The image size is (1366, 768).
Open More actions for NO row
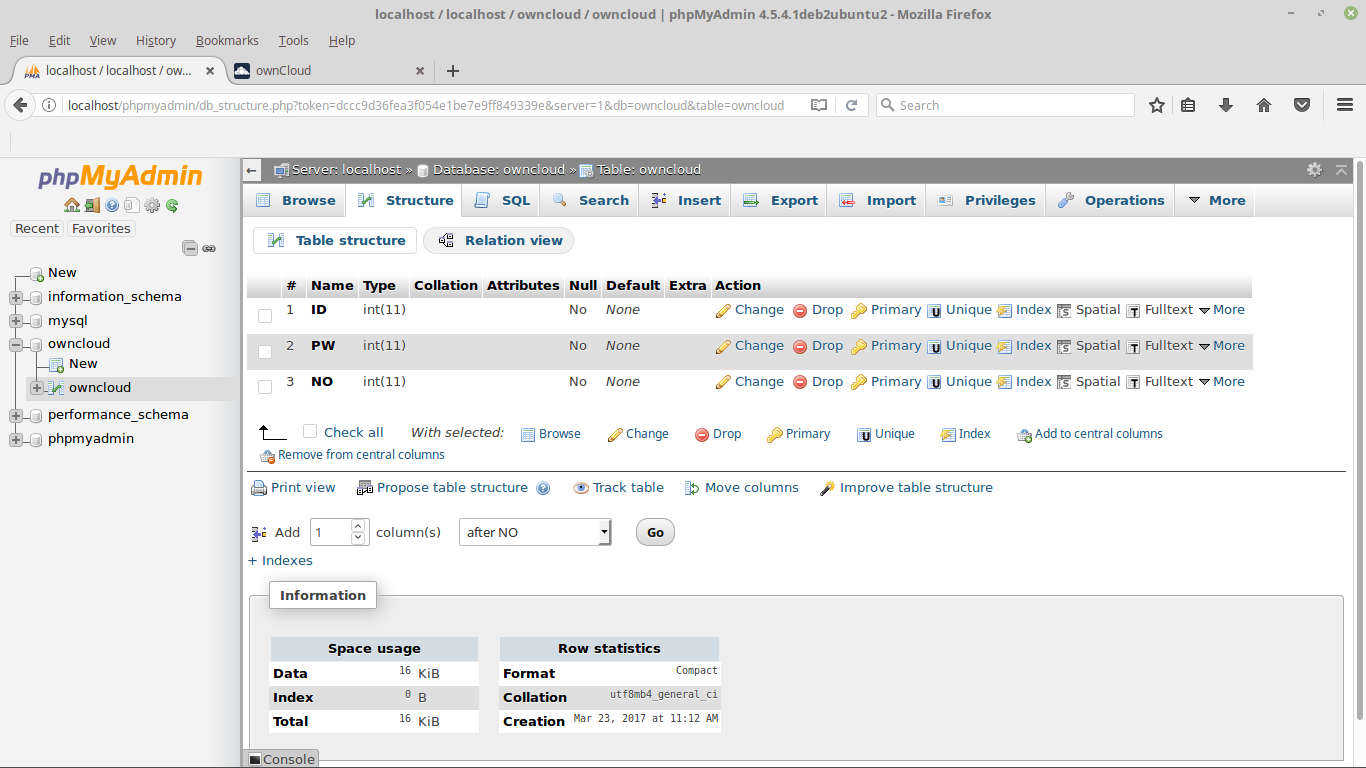pyautogui.click(x=1222, y=382)
